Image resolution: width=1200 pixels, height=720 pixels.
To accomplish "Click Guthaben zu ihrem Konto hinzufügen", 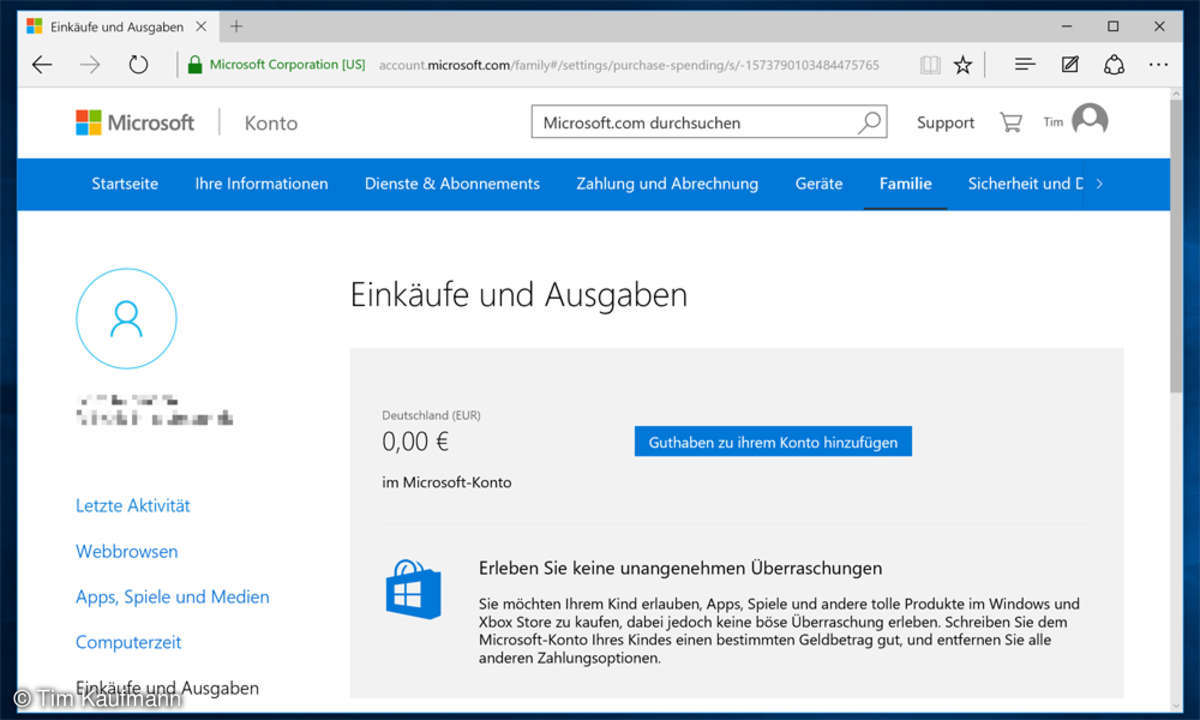I will 773,442.
